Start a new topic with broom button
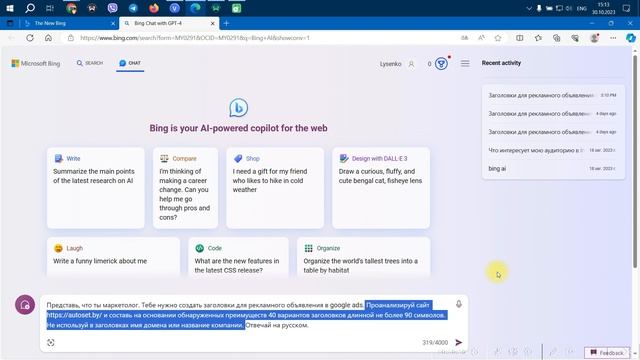Image resolution: width=640 pixels, height=360 pixels. click(25, 305)
